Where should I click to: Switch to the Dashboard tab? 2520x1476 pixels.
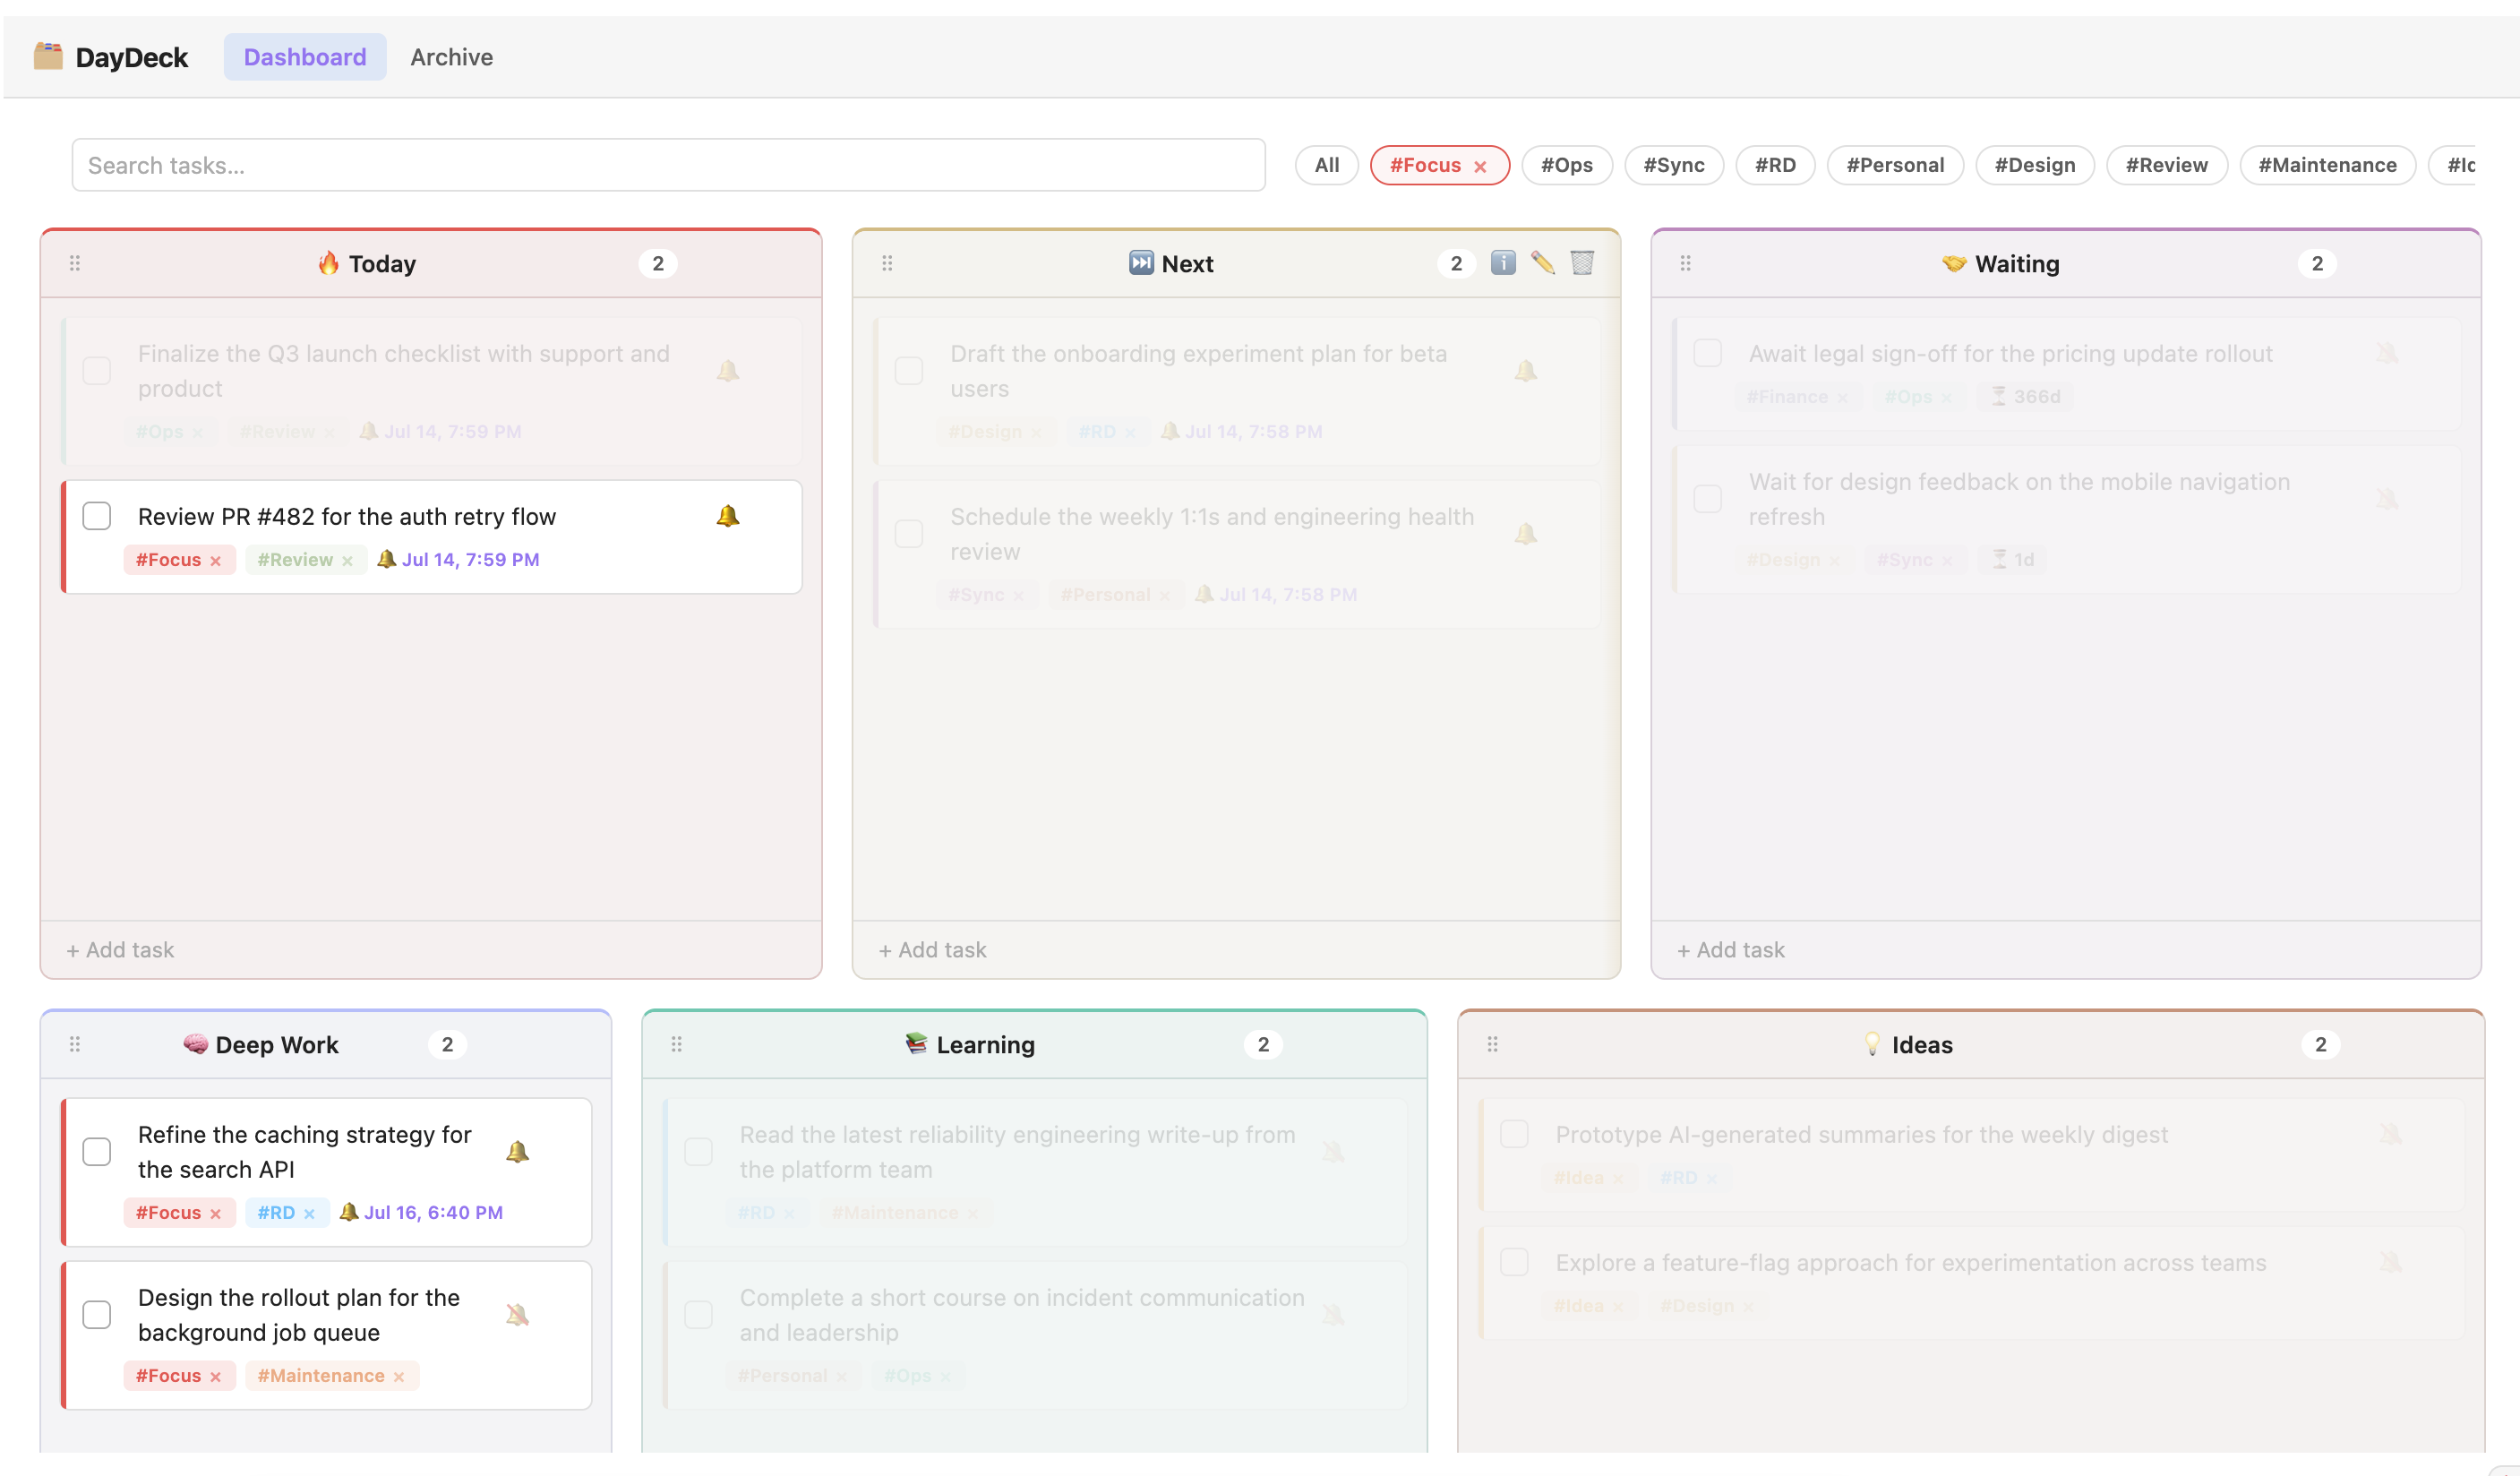pos(305,57)
